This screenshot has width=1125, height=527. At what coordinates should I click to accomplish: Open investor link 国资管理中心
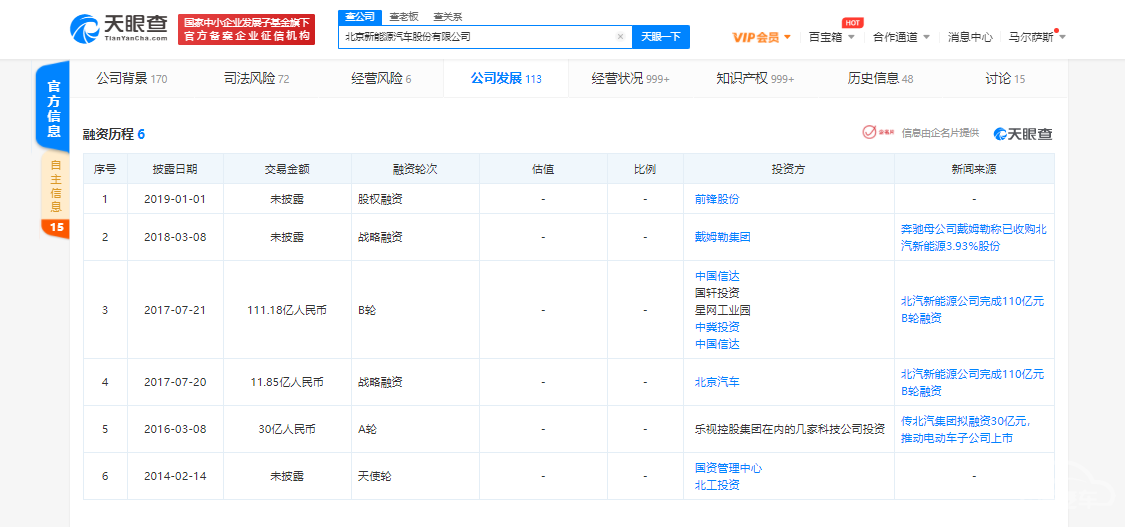click(x=728, y=467)
